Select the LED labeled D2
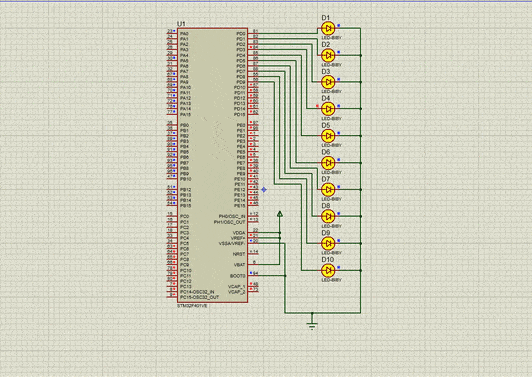The image size is (532, 377). click(328, 55)
